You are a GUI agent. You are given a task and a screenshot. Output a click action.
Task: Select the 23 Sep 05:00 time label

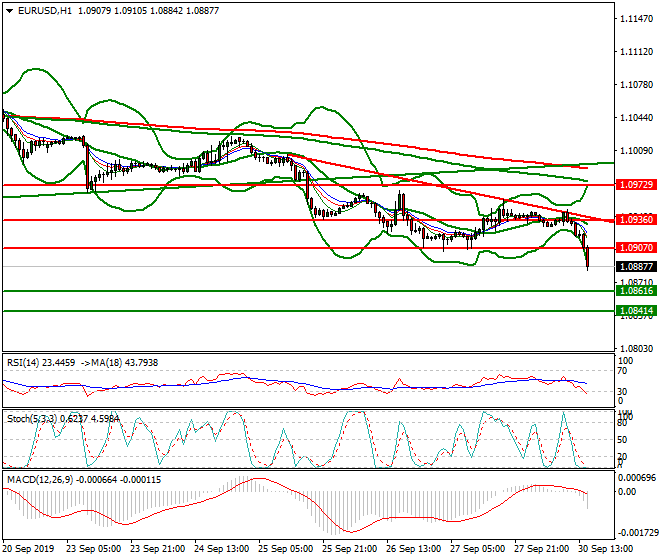coord(93,549)
